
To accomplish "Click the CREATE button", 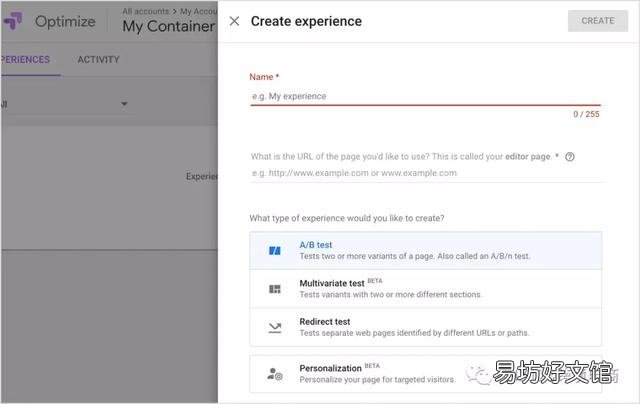I will (598, 21).
